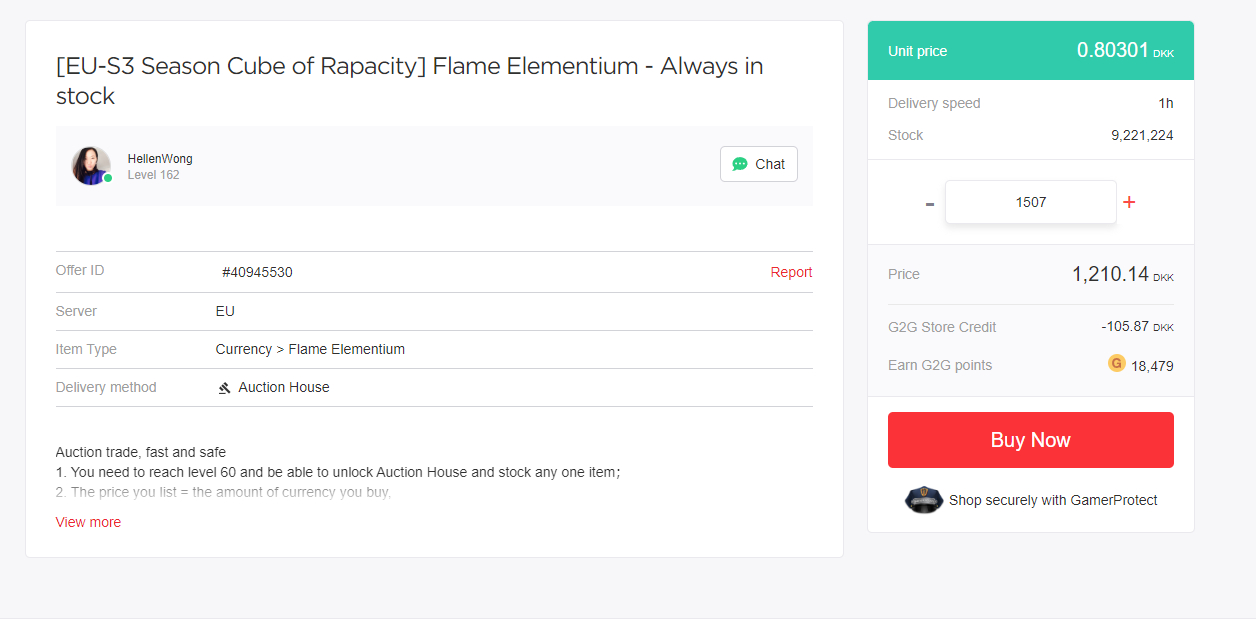This screenshot has height=628, width=1256.
Task: Click the offer ID number #40945530
Action: pyautogui.click(x=257, y=272)
